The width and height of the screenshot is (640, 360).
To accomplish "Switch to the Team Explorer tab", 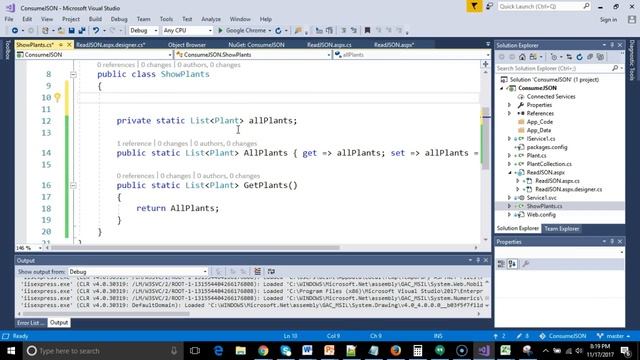I will click(562, 229).
